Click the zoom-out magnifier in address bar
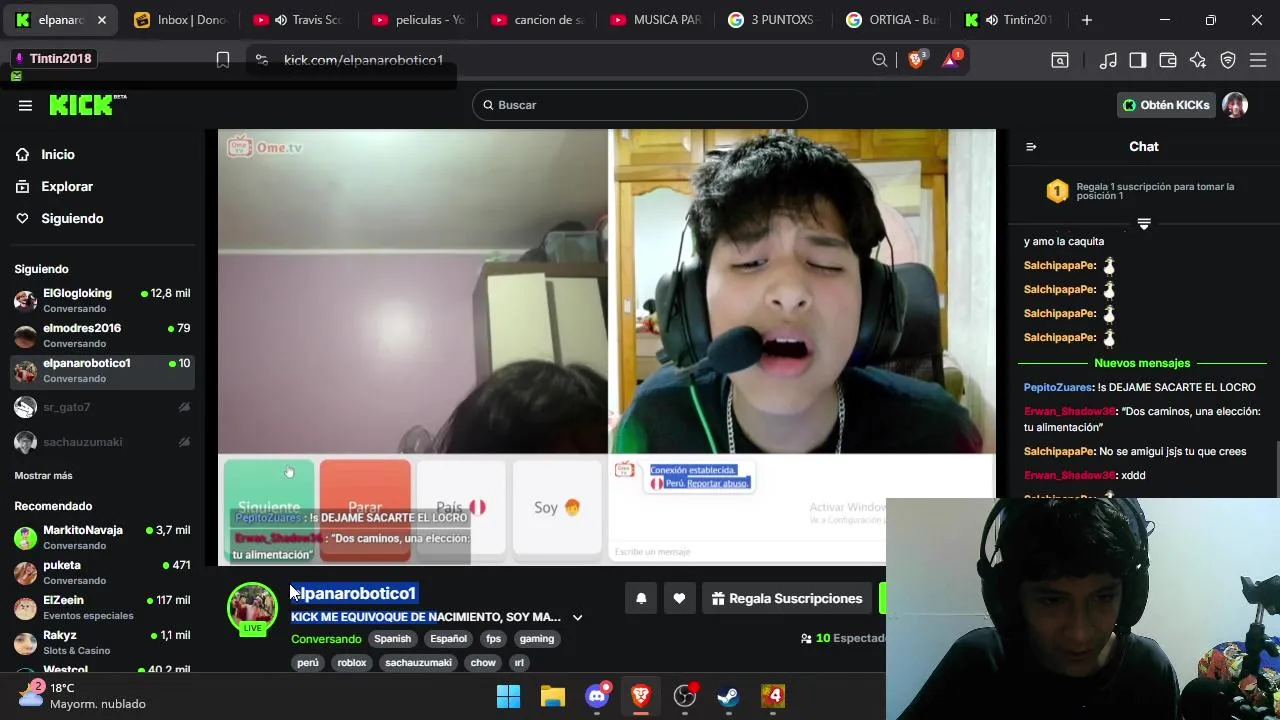This screenshot has height=720, width=1280. coord(879,60)
